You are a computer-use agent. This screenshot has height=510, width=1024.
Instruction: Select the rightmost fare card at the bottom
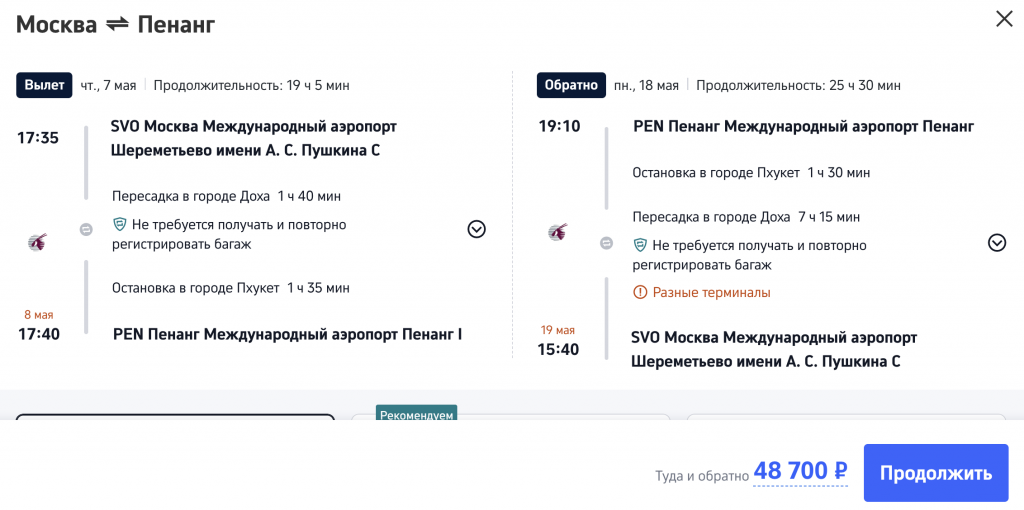(846, 417)
